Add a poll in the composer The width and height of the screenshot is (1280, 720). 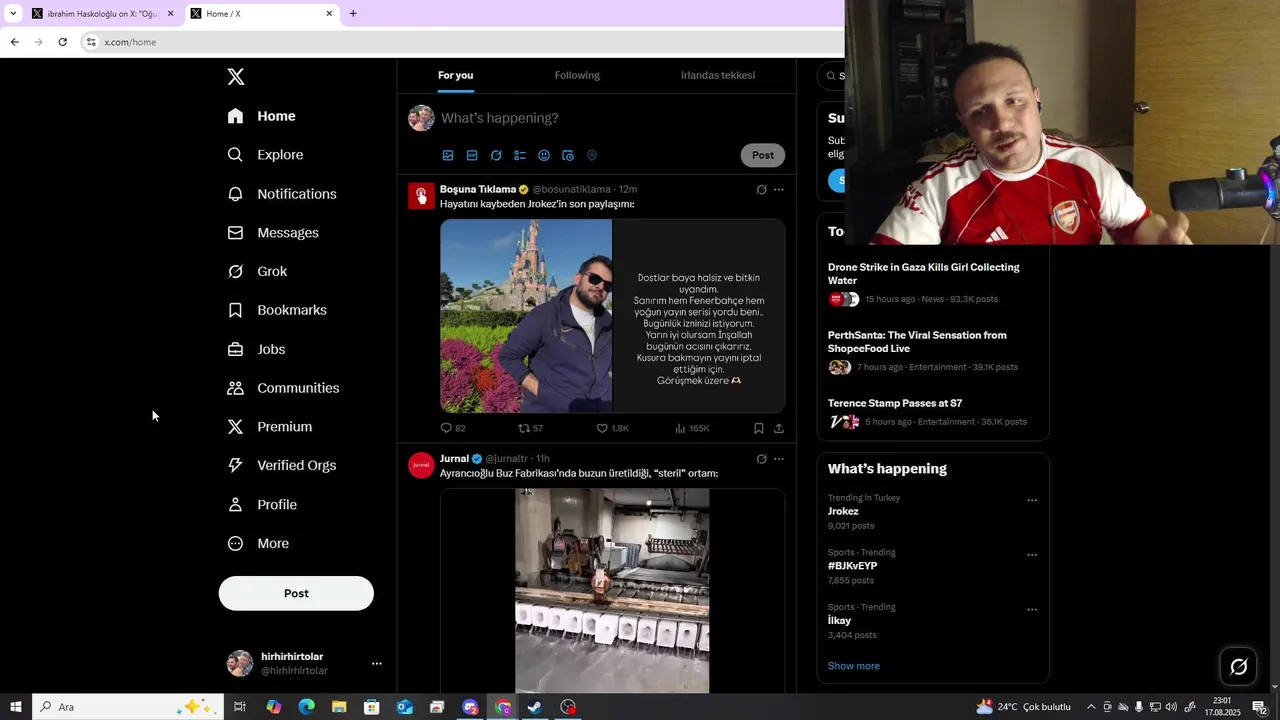[x=520, y=155]
